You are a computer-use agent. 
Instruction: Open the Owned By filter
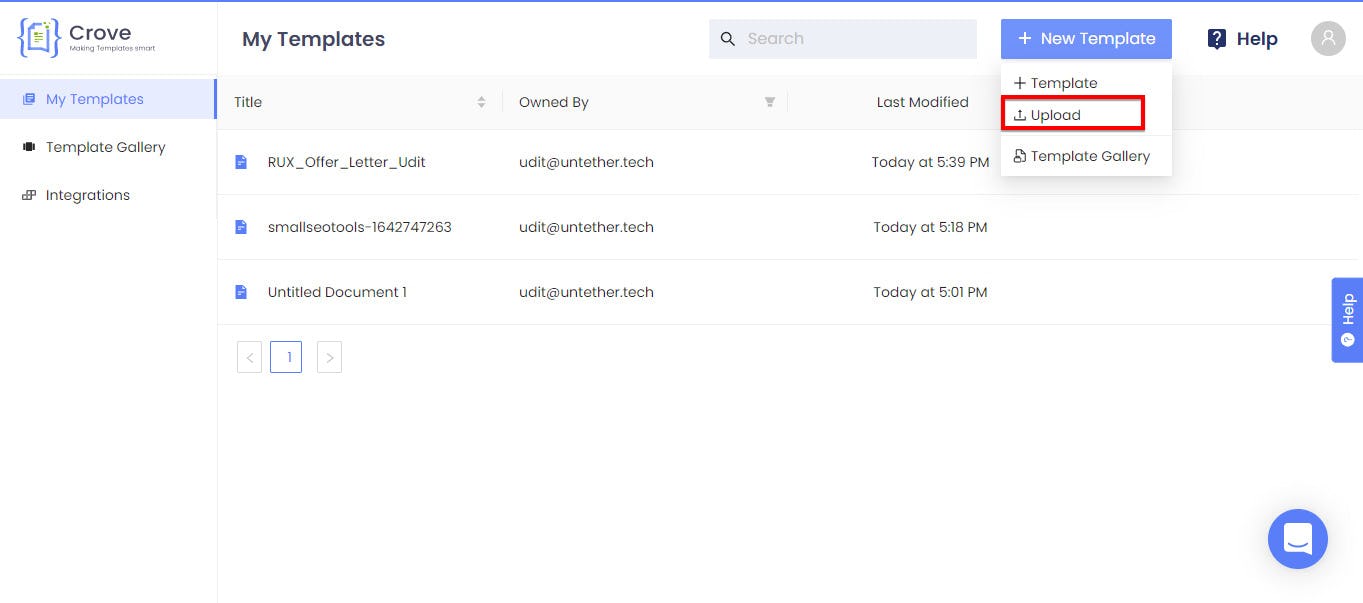tap(770, 102)
